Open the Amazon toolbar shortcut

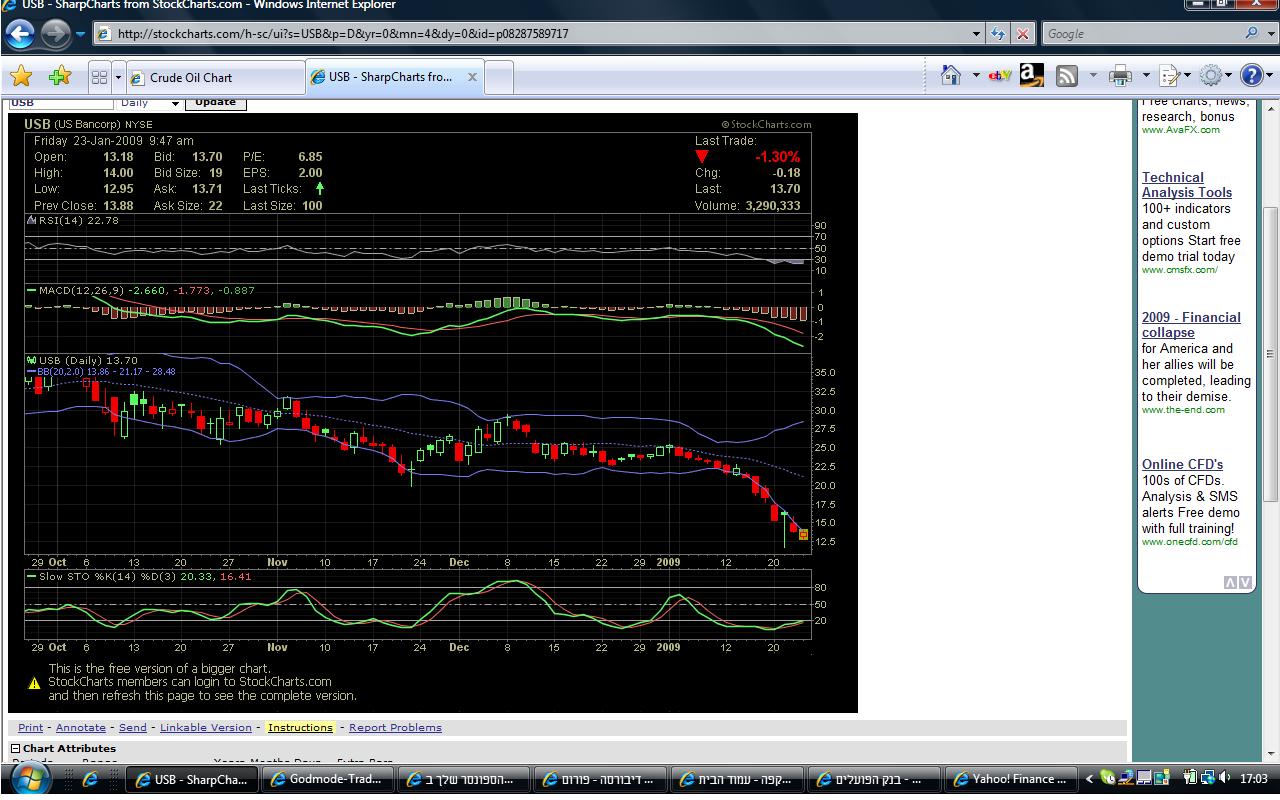point(1031,76)
